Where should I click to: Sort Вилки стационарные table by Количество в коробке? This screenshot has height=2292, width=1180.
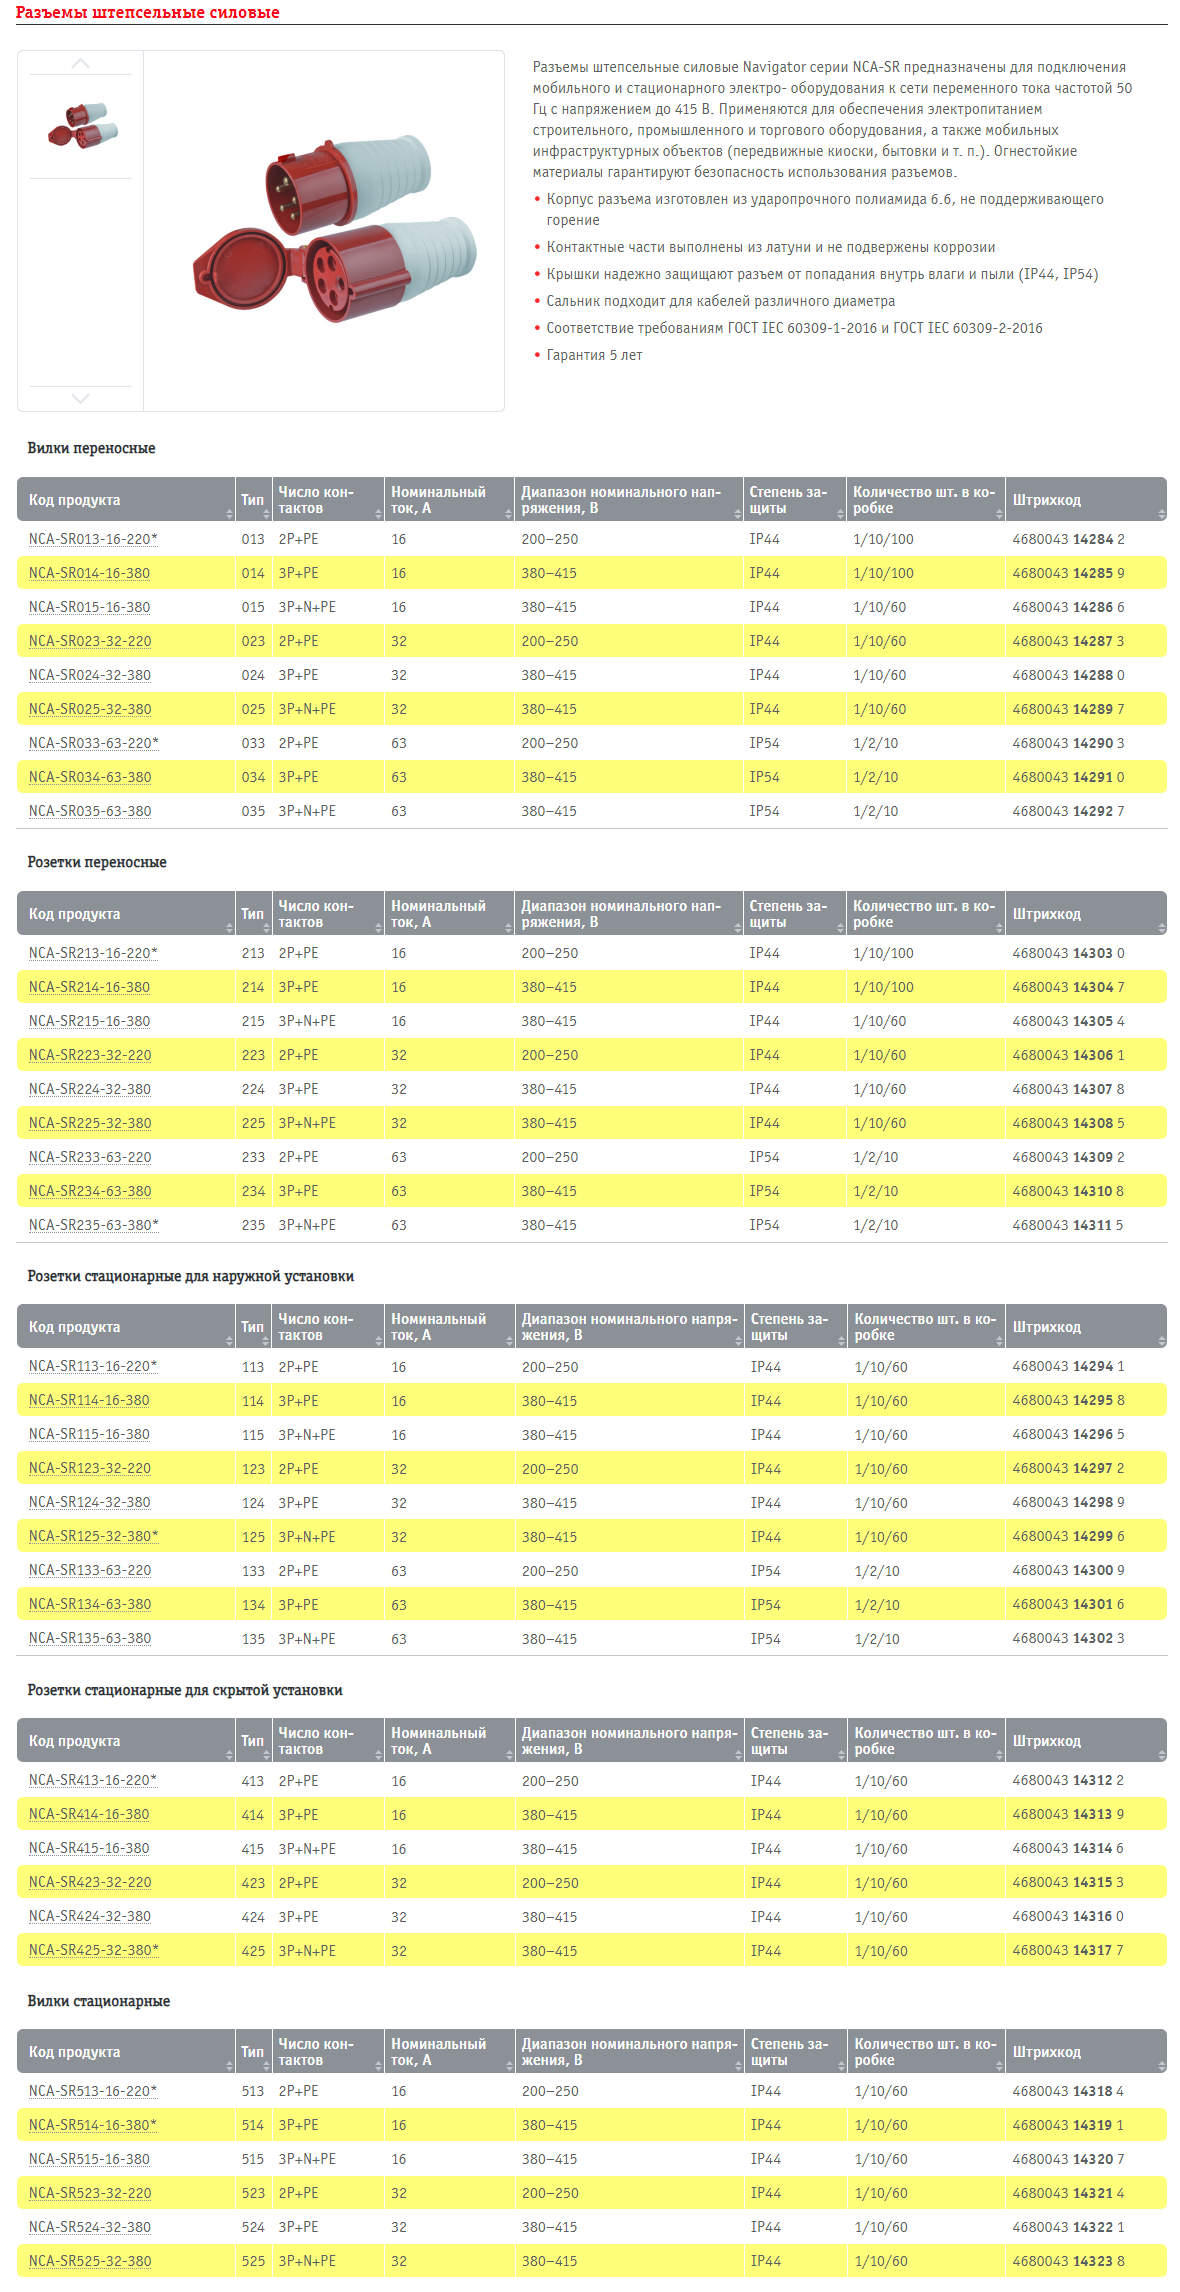pyautogui.click(x=926, y=2052)
